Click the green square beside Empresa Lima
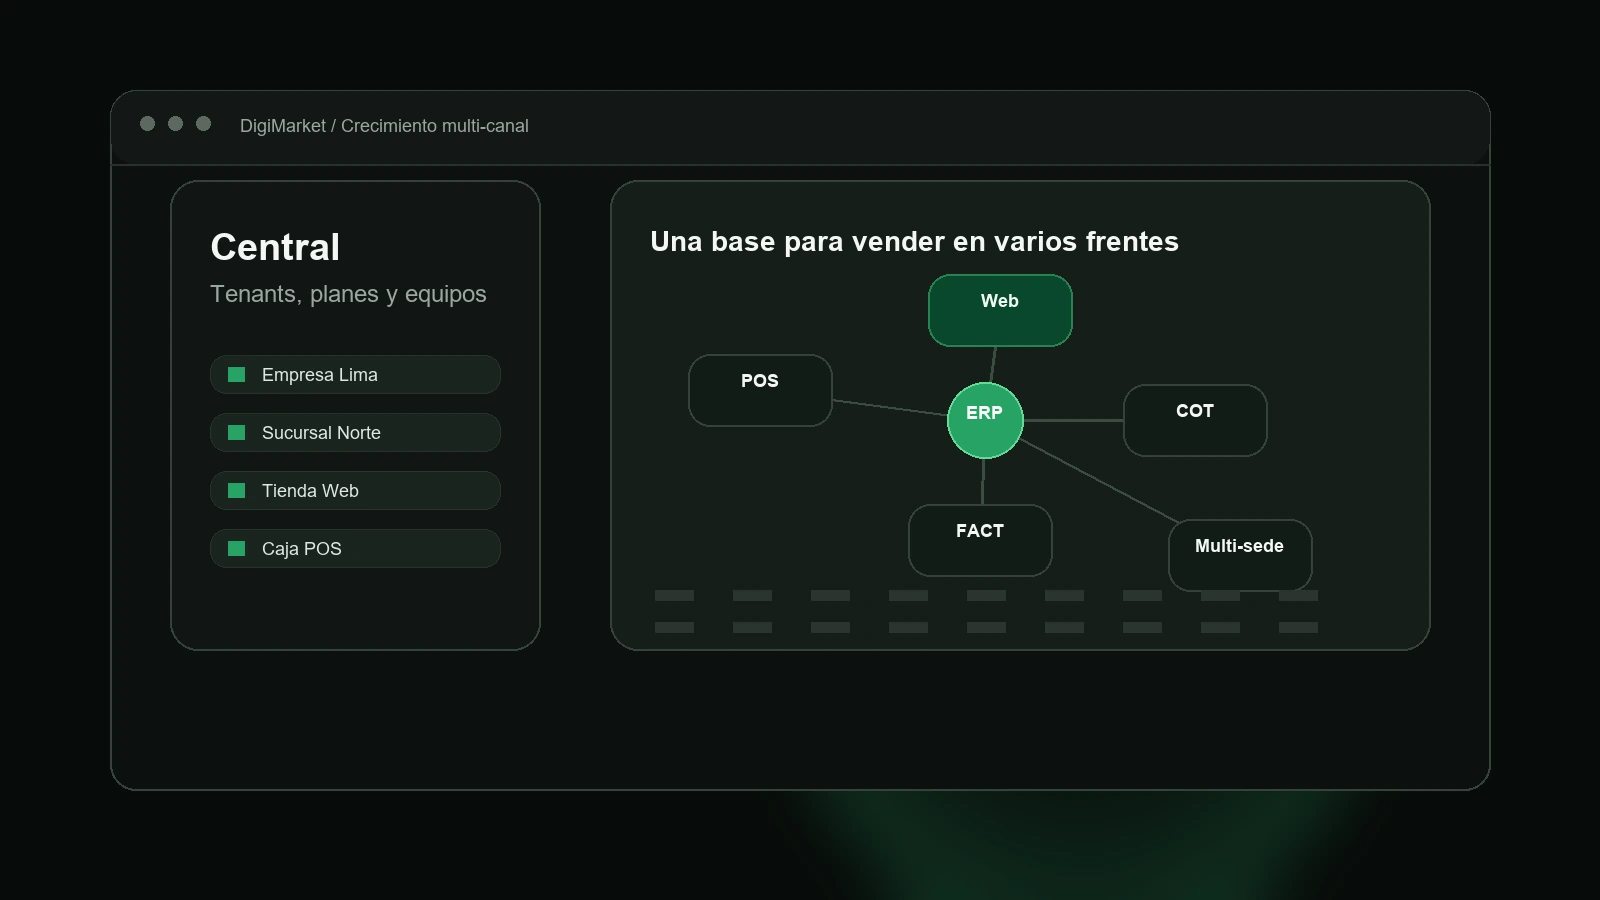This screenshot has width=1600, height=900. click(237, 375)
